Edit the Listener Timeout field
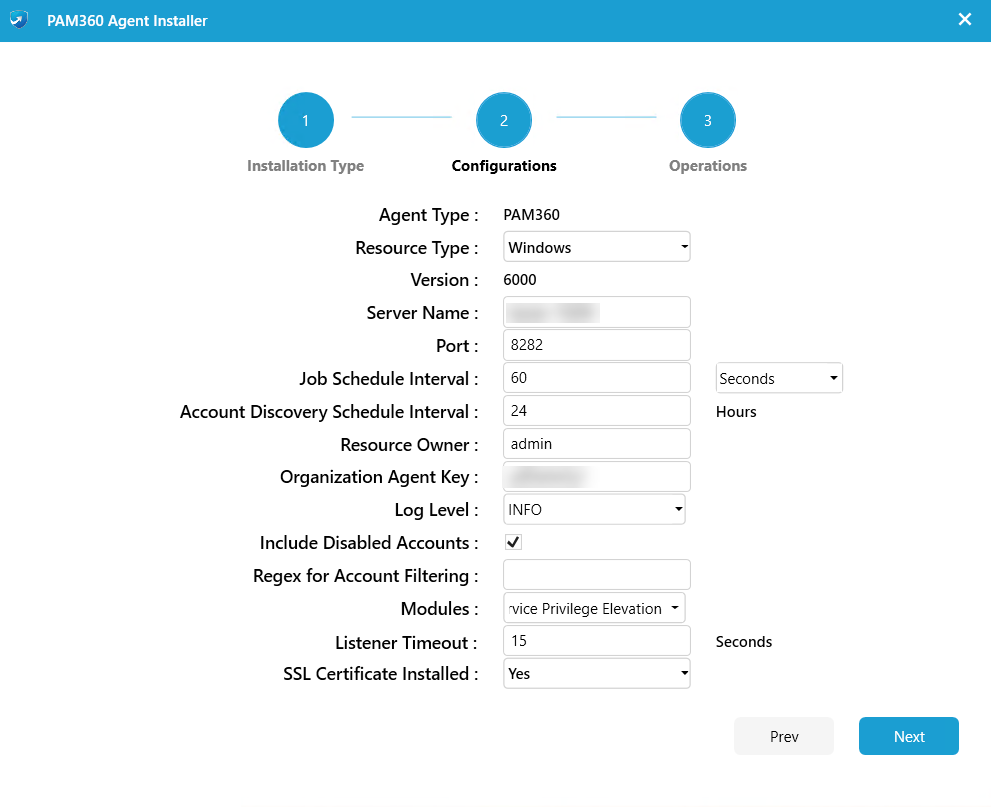The height and width of the screenshot is (807, 991). coord(597,641)
